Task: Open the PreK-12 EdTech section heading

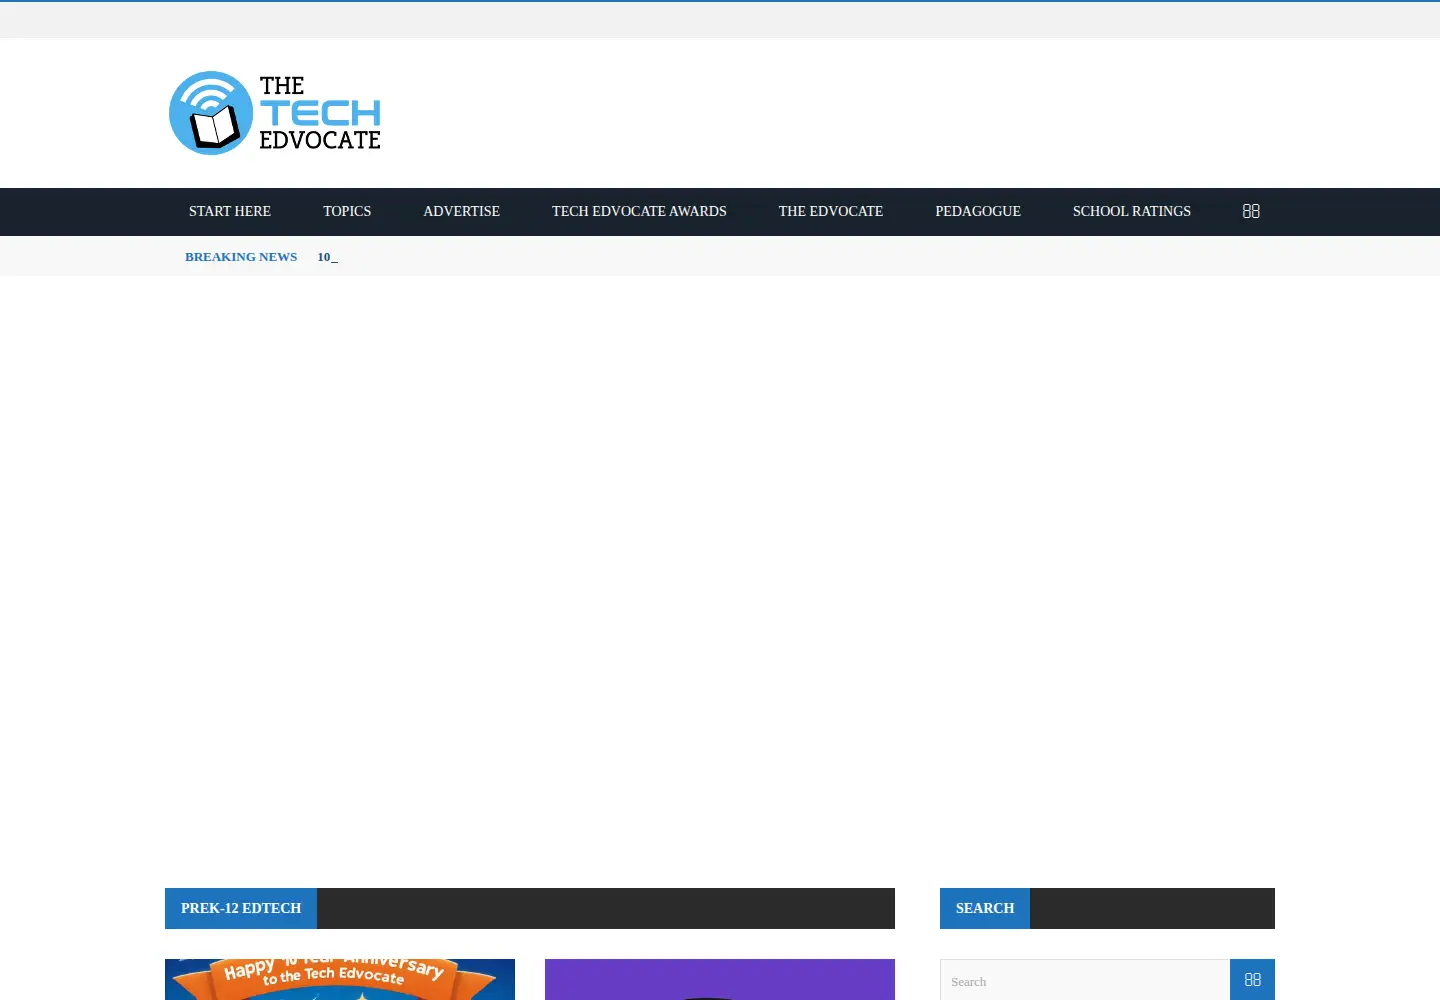Action: [x=241, y=908]
